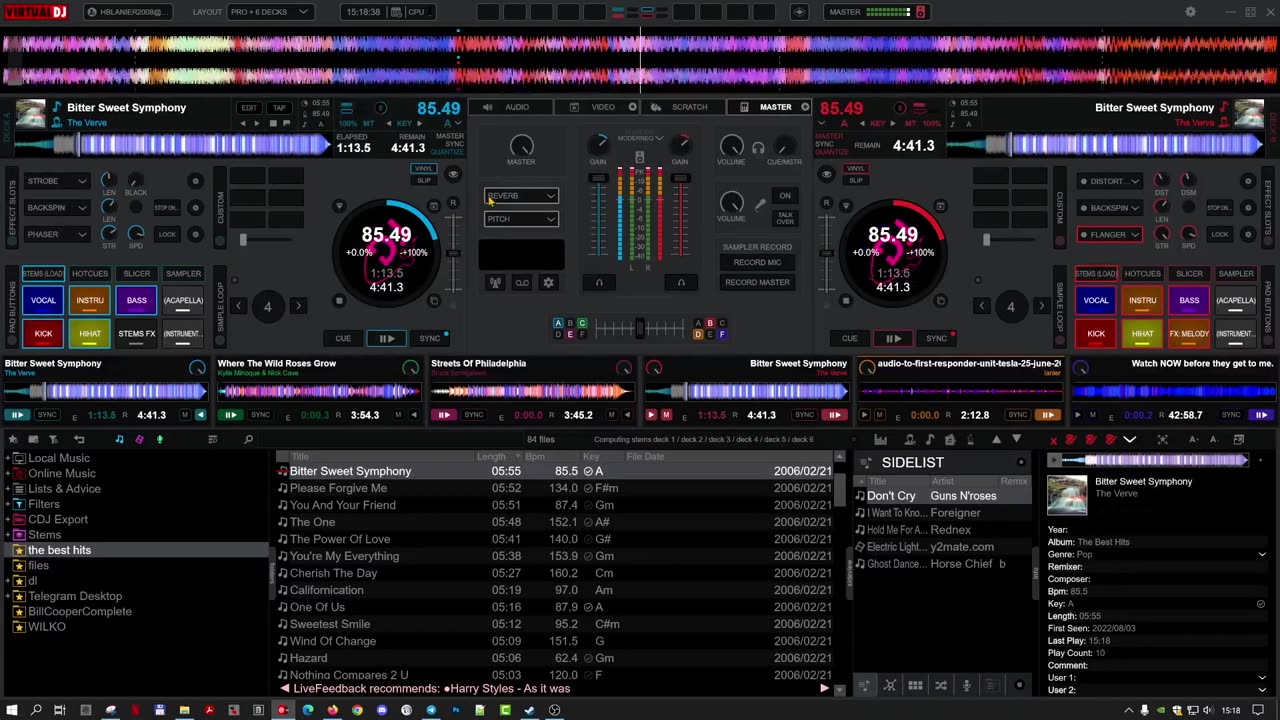Click the record tape icon in mixer

[x=522, y=283]
